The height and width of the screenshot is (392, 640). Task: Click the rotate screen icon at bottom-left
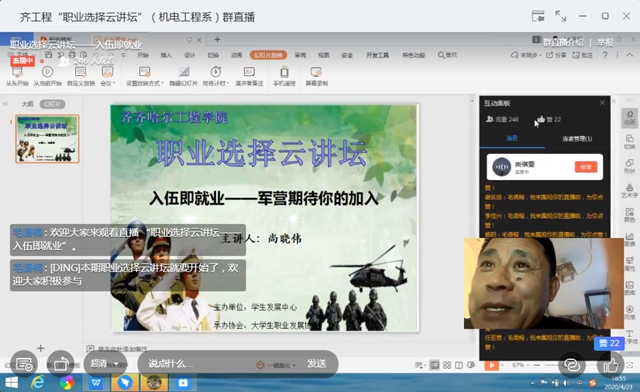pyautogui.click(x=60, y=364)
